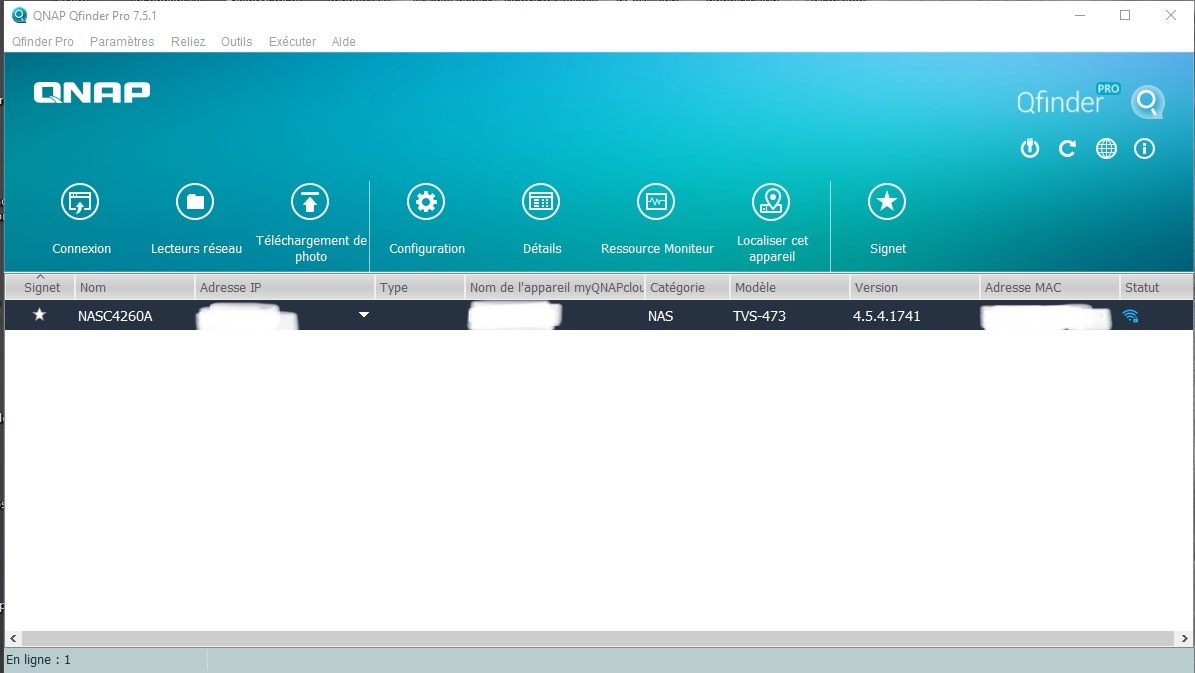Click the Qfinder search magnifier icon
1195x673 pixels.
click(x=1148, y=102)
